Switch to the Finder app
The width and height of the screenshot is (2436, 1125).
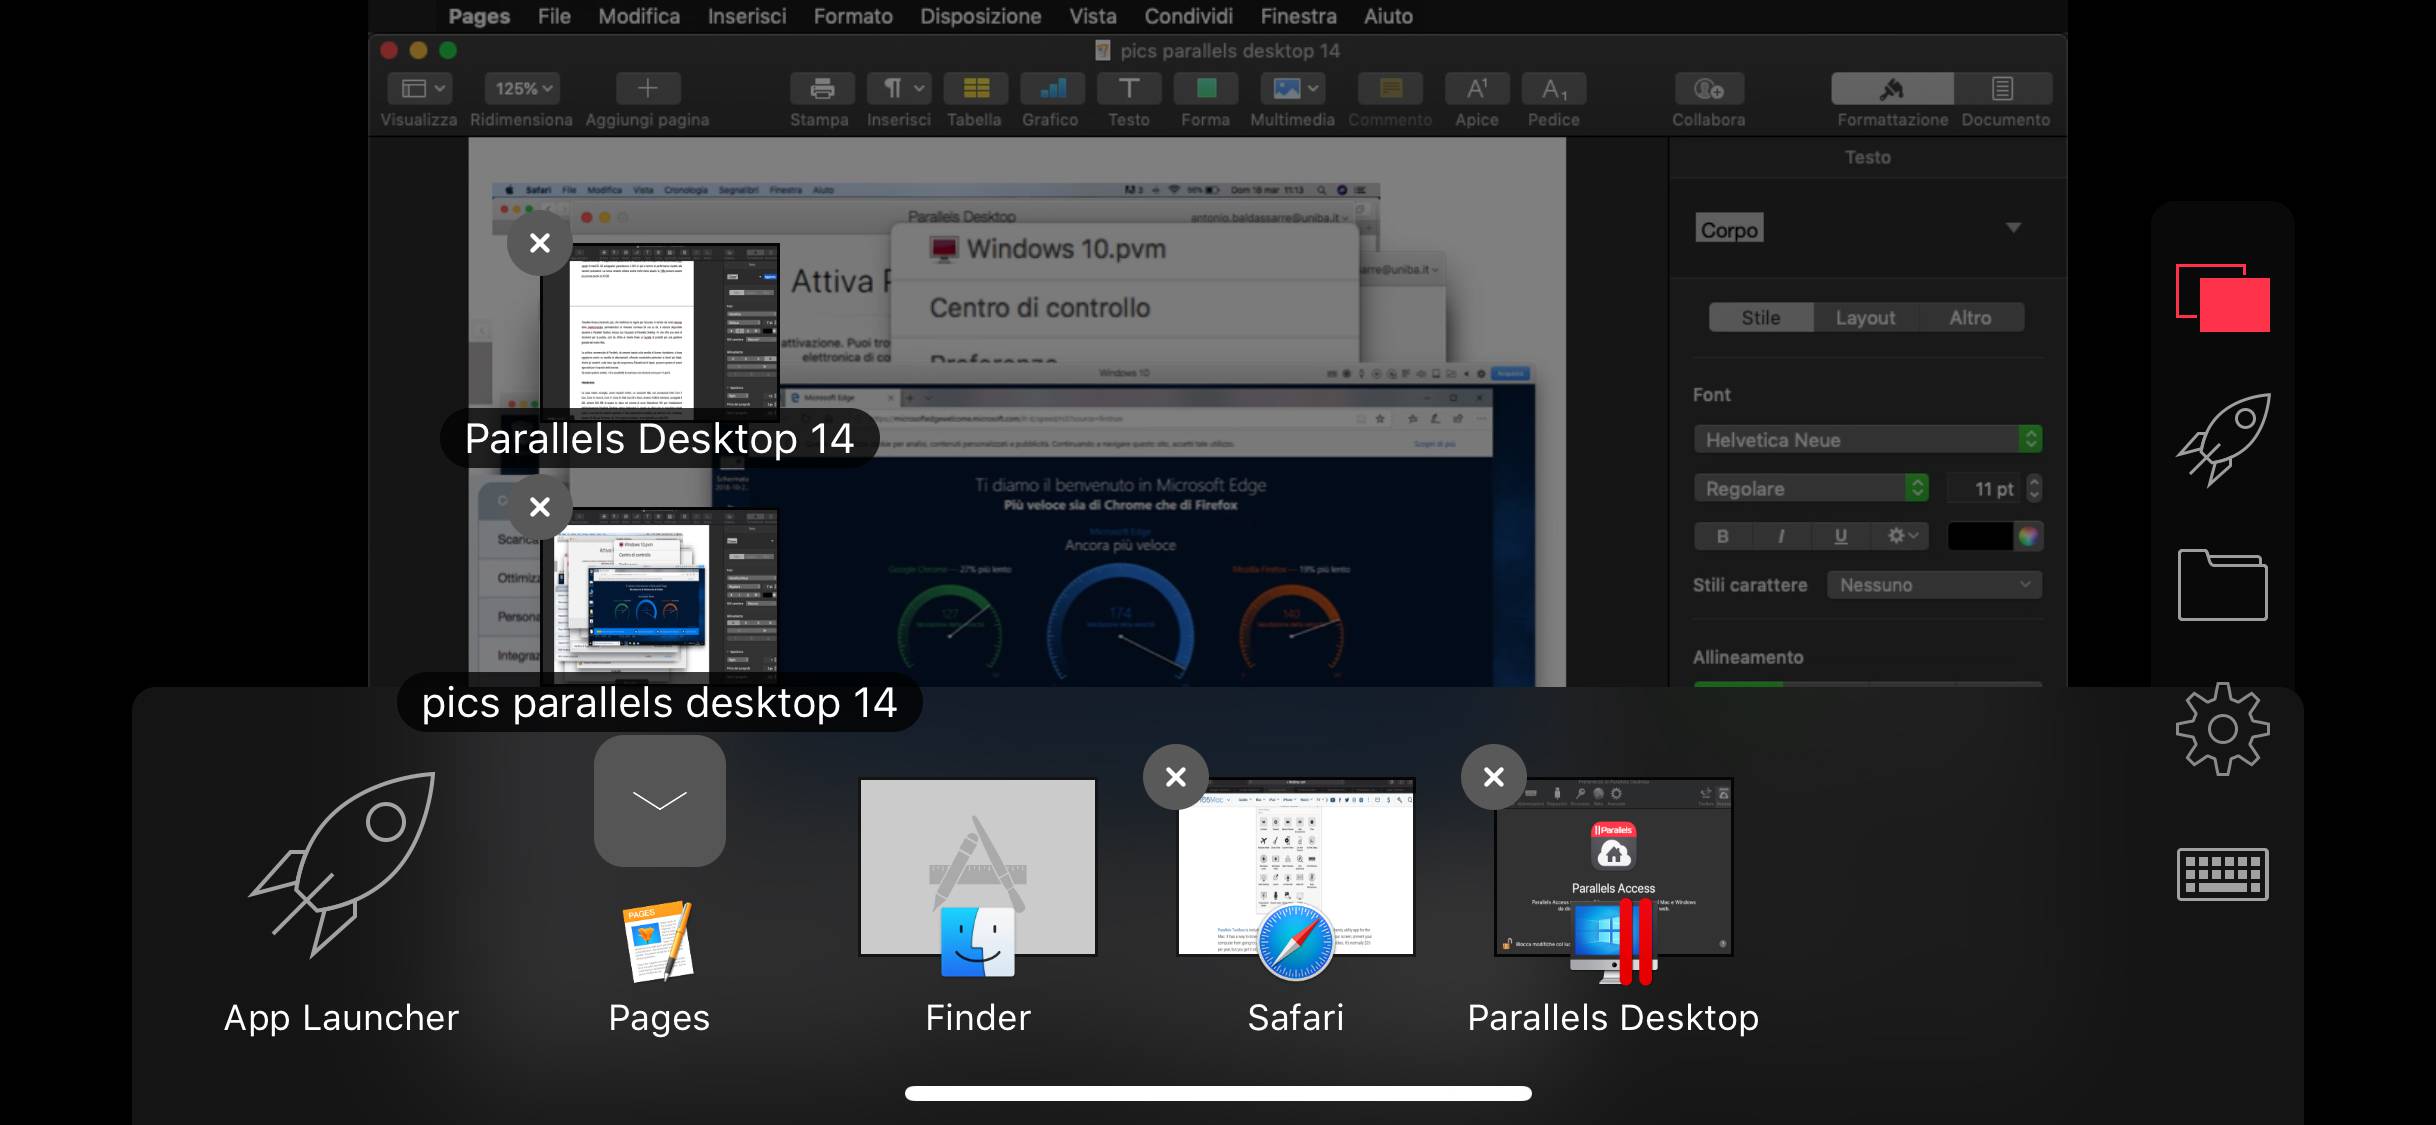(x=978, y=868)
